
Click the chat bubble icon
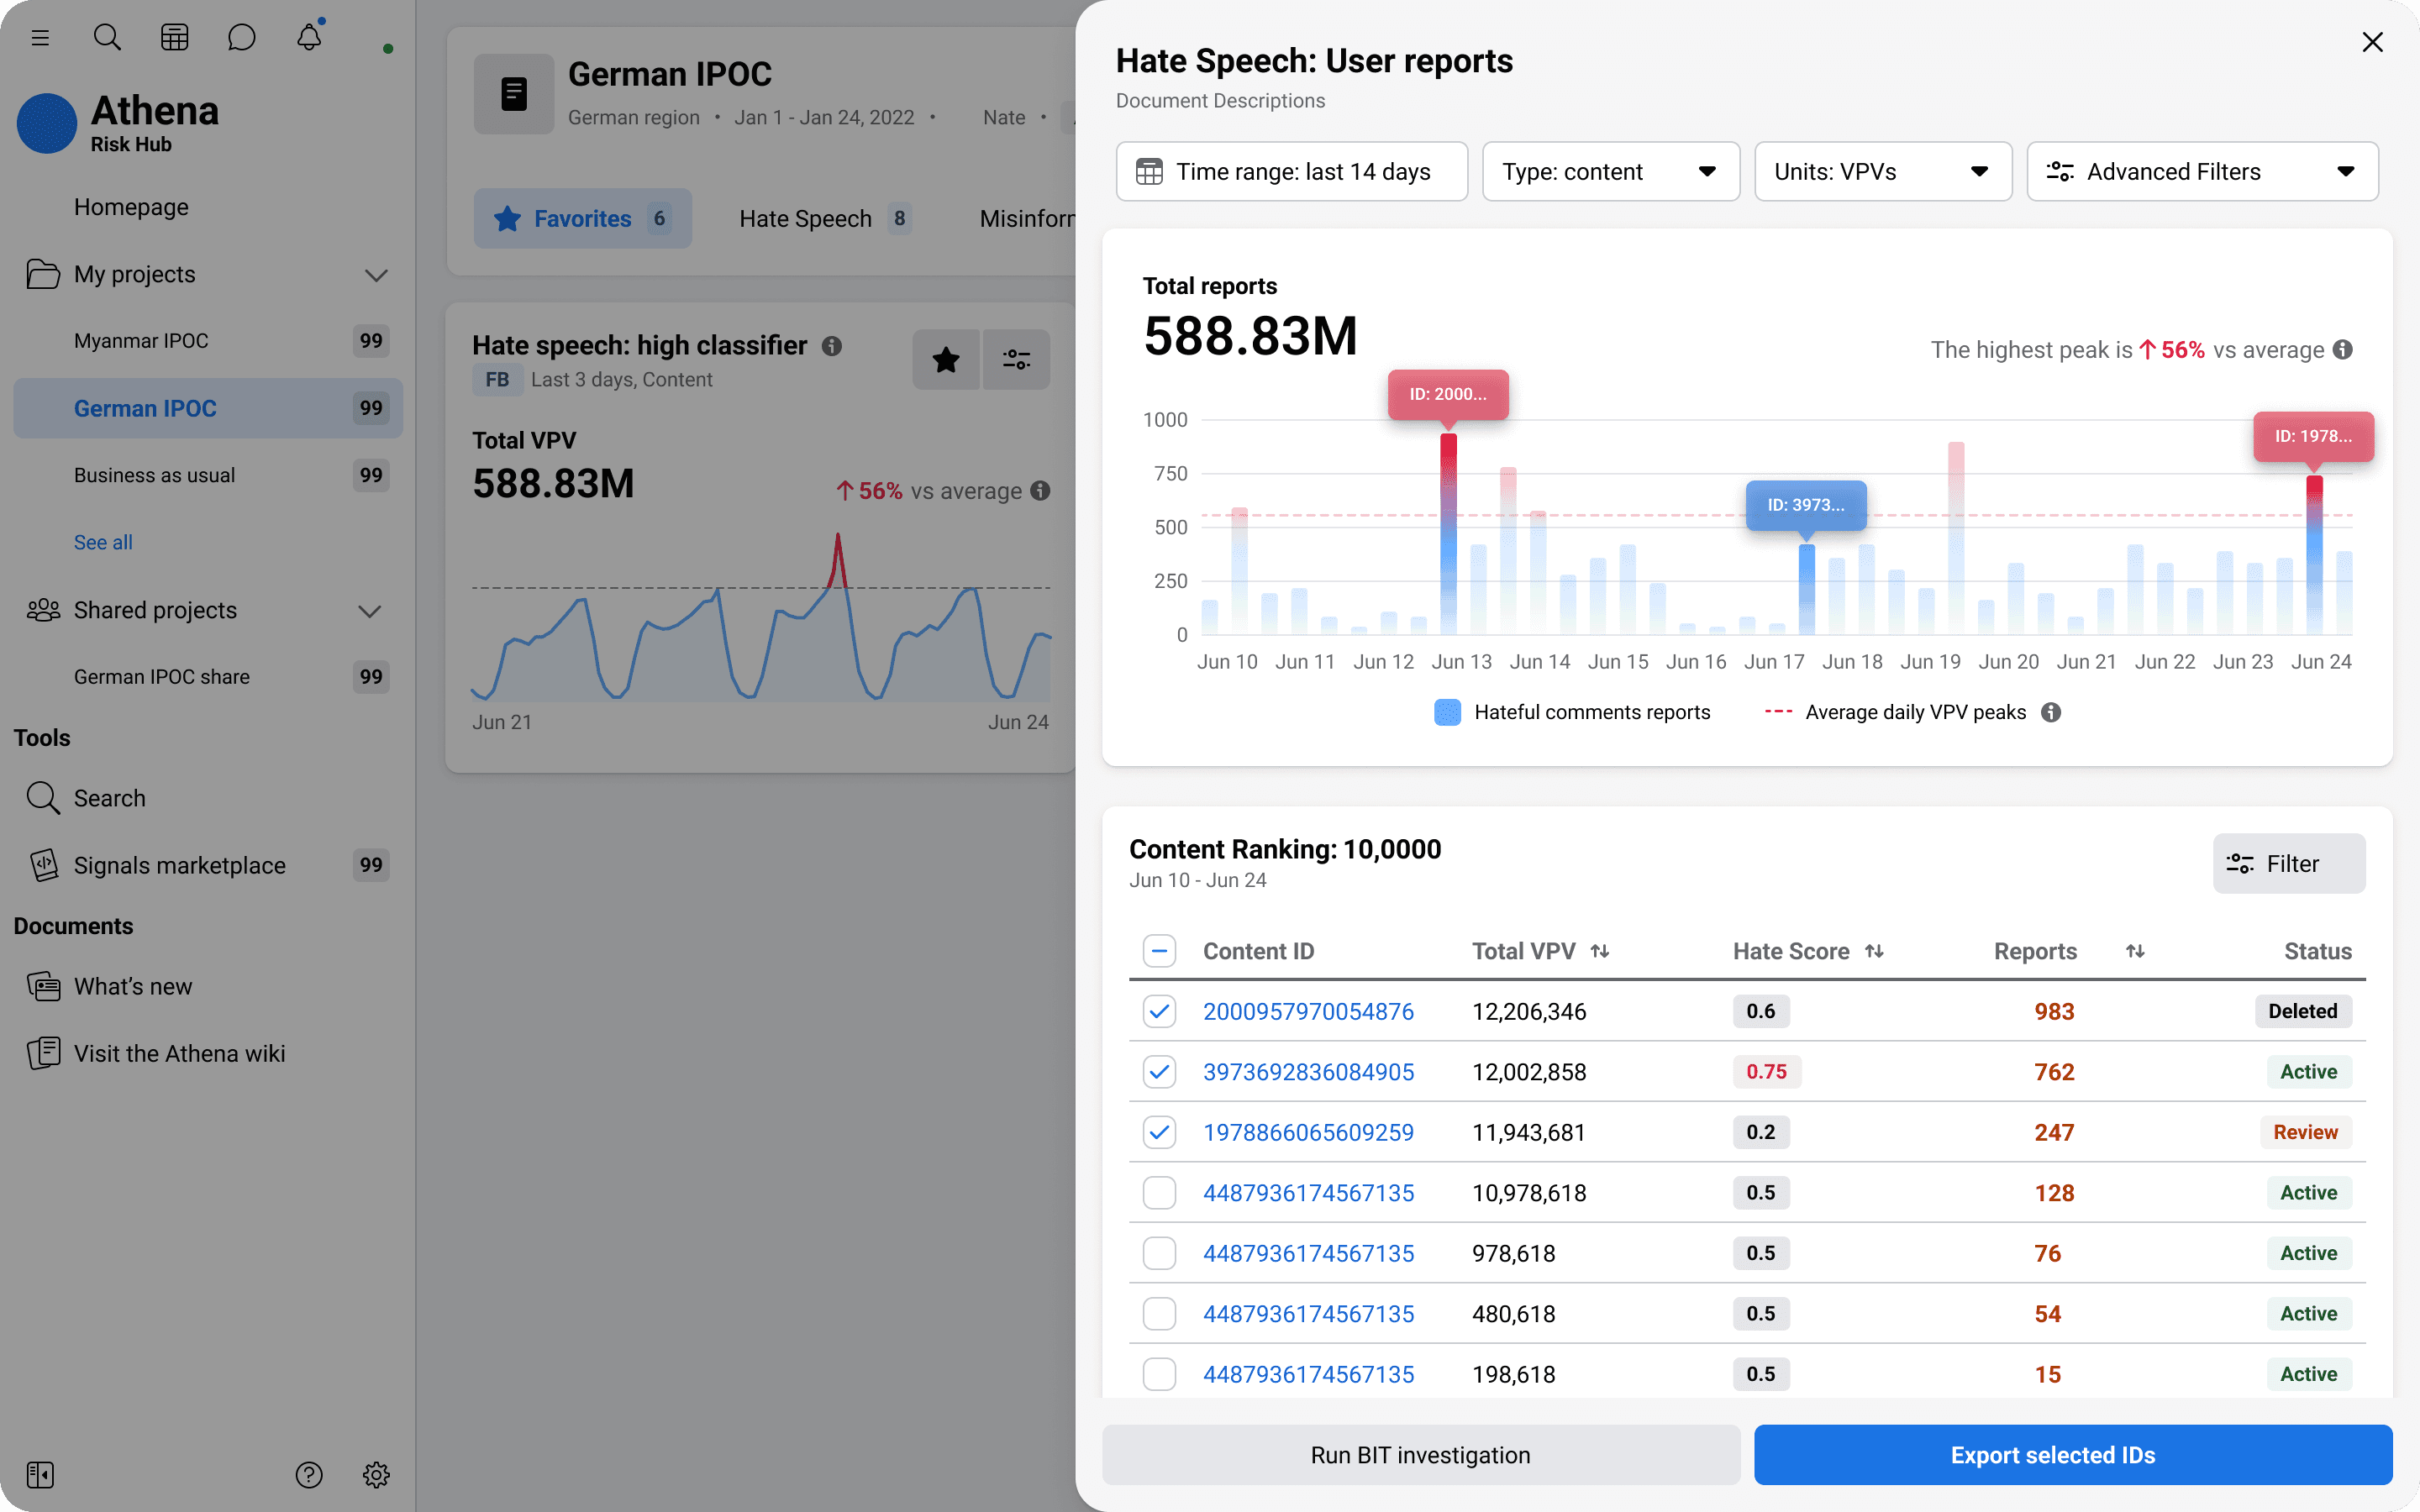(241, 38)
